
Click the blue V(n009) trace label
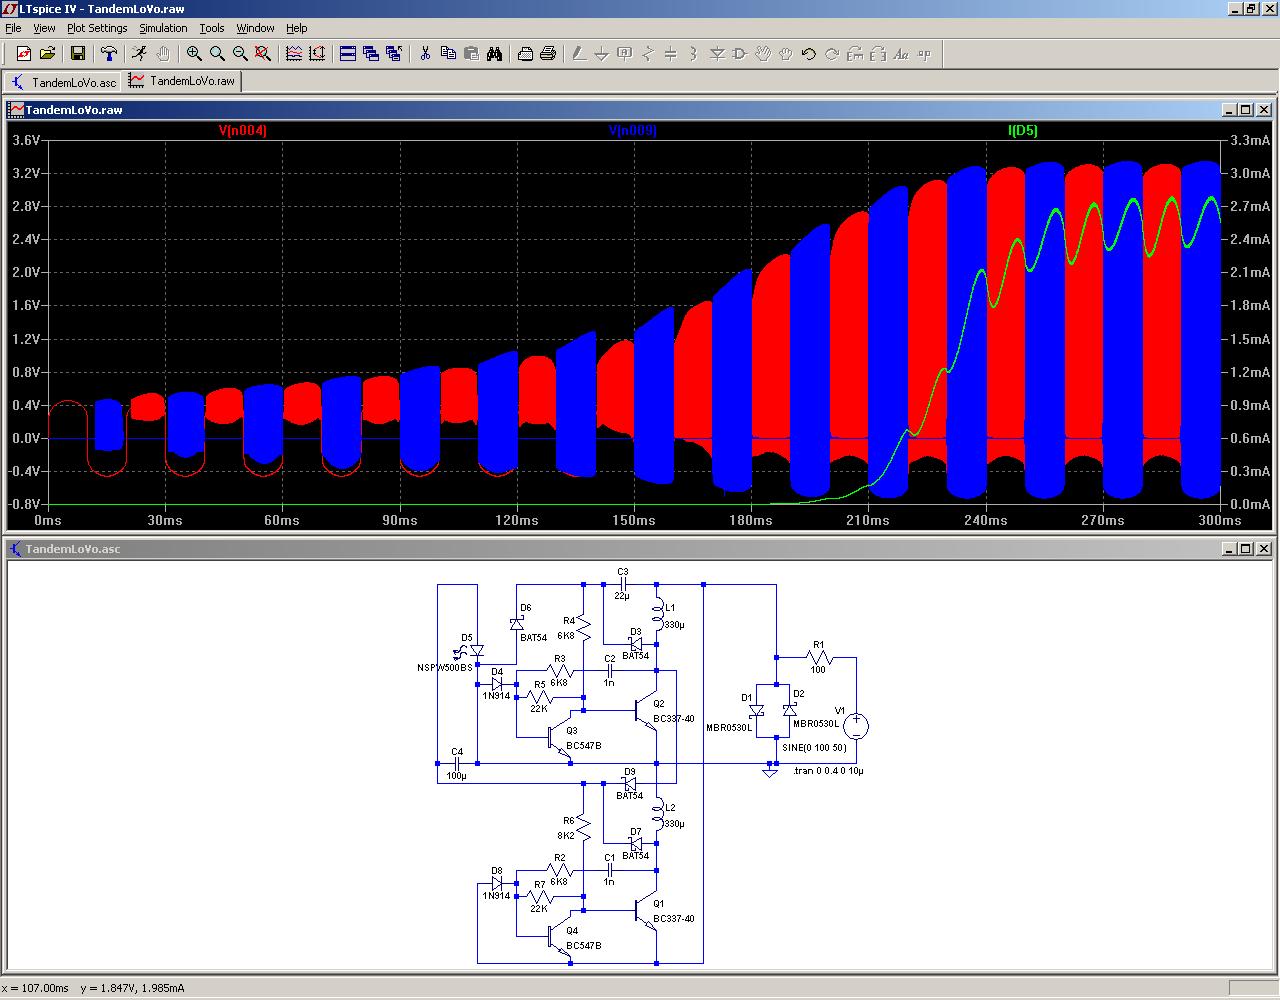(633, 130)
